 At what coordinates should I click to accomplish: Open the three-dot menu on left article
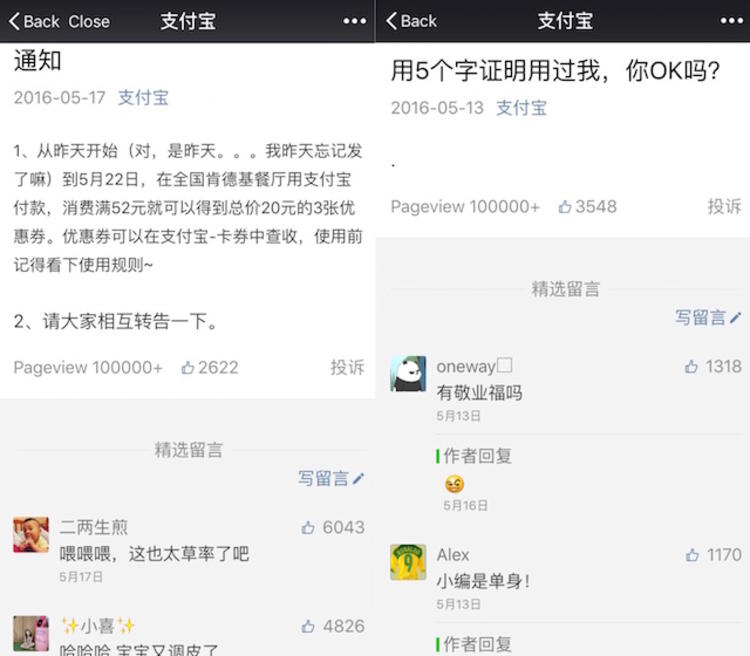(354, 21)
